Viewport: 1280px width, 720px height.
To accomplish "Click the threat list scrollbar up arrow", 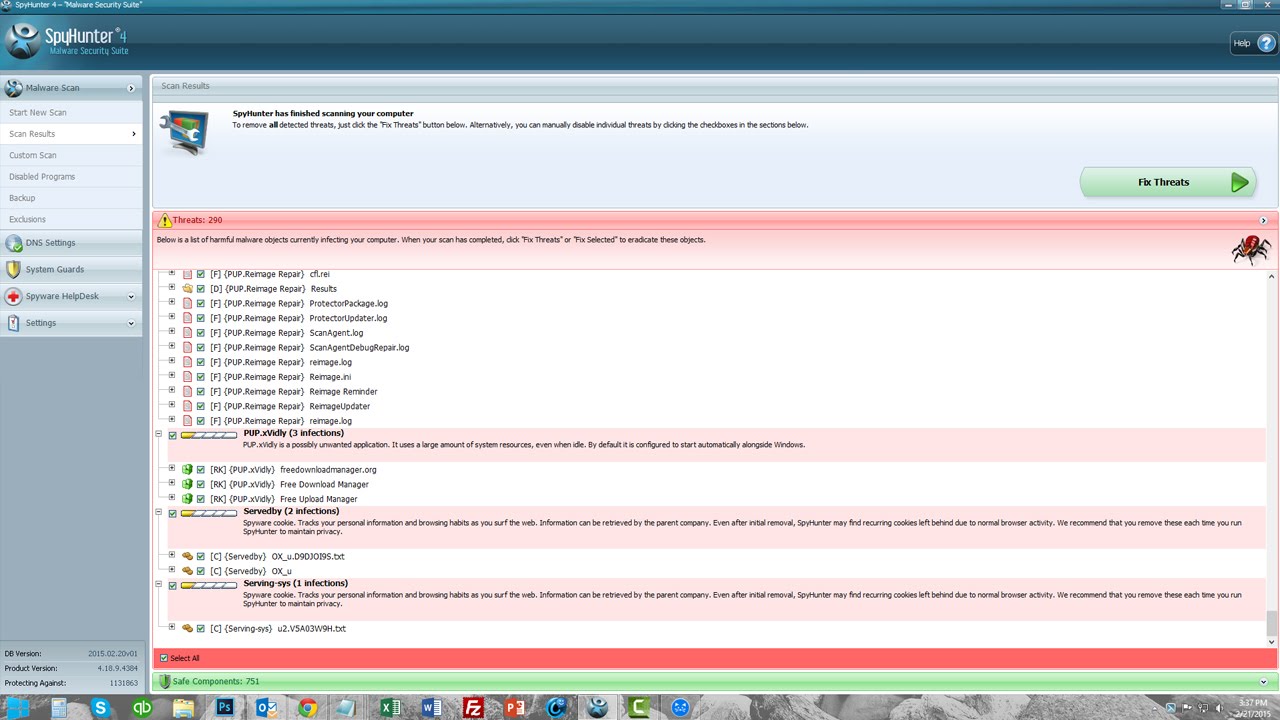I will coord(1272,276).
